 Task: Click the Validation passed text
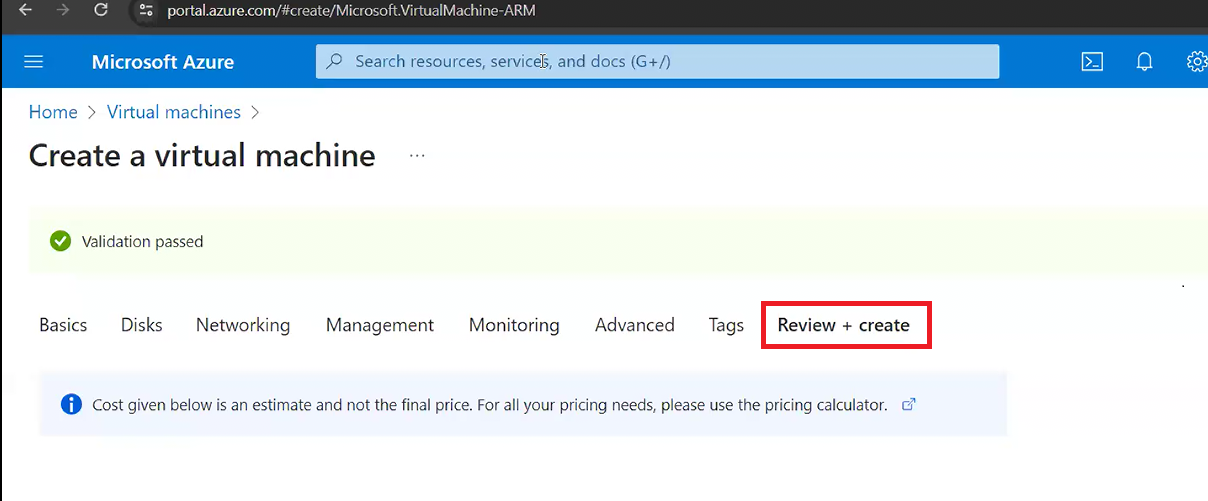click(x=142, y=241)
